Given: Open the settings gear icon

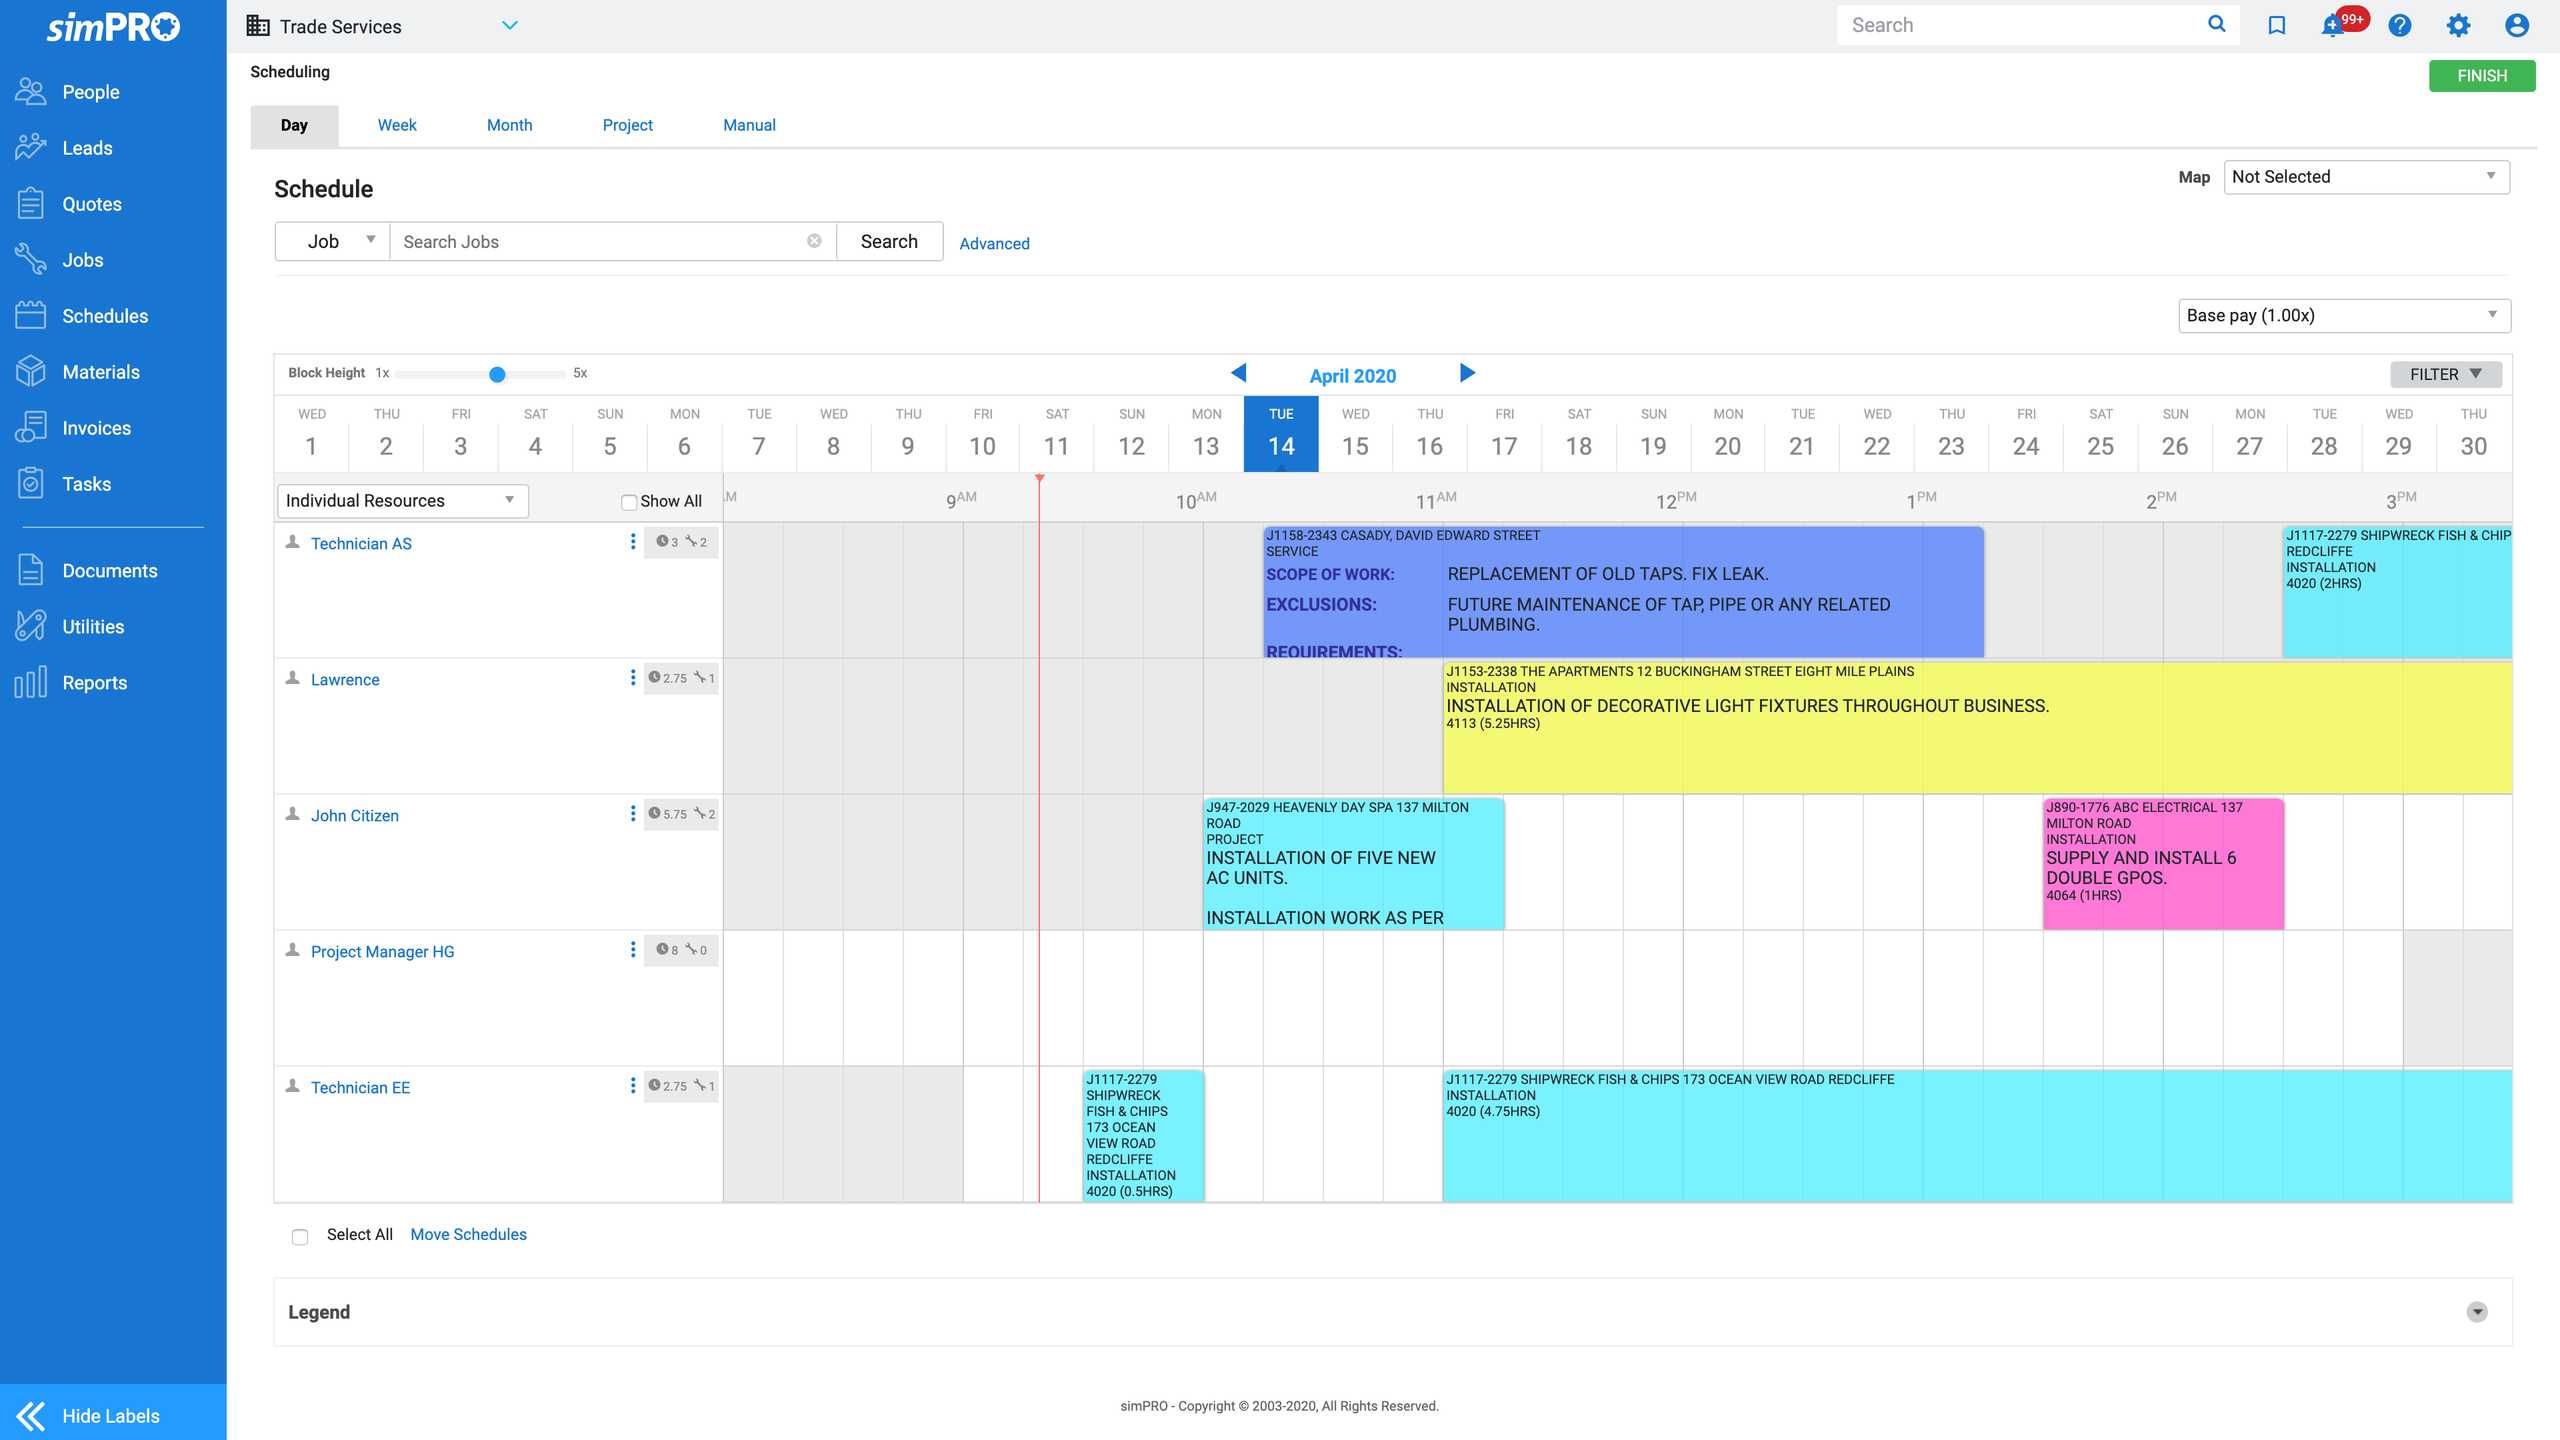Looking at the screenshot, I should tap(2458, 26).
